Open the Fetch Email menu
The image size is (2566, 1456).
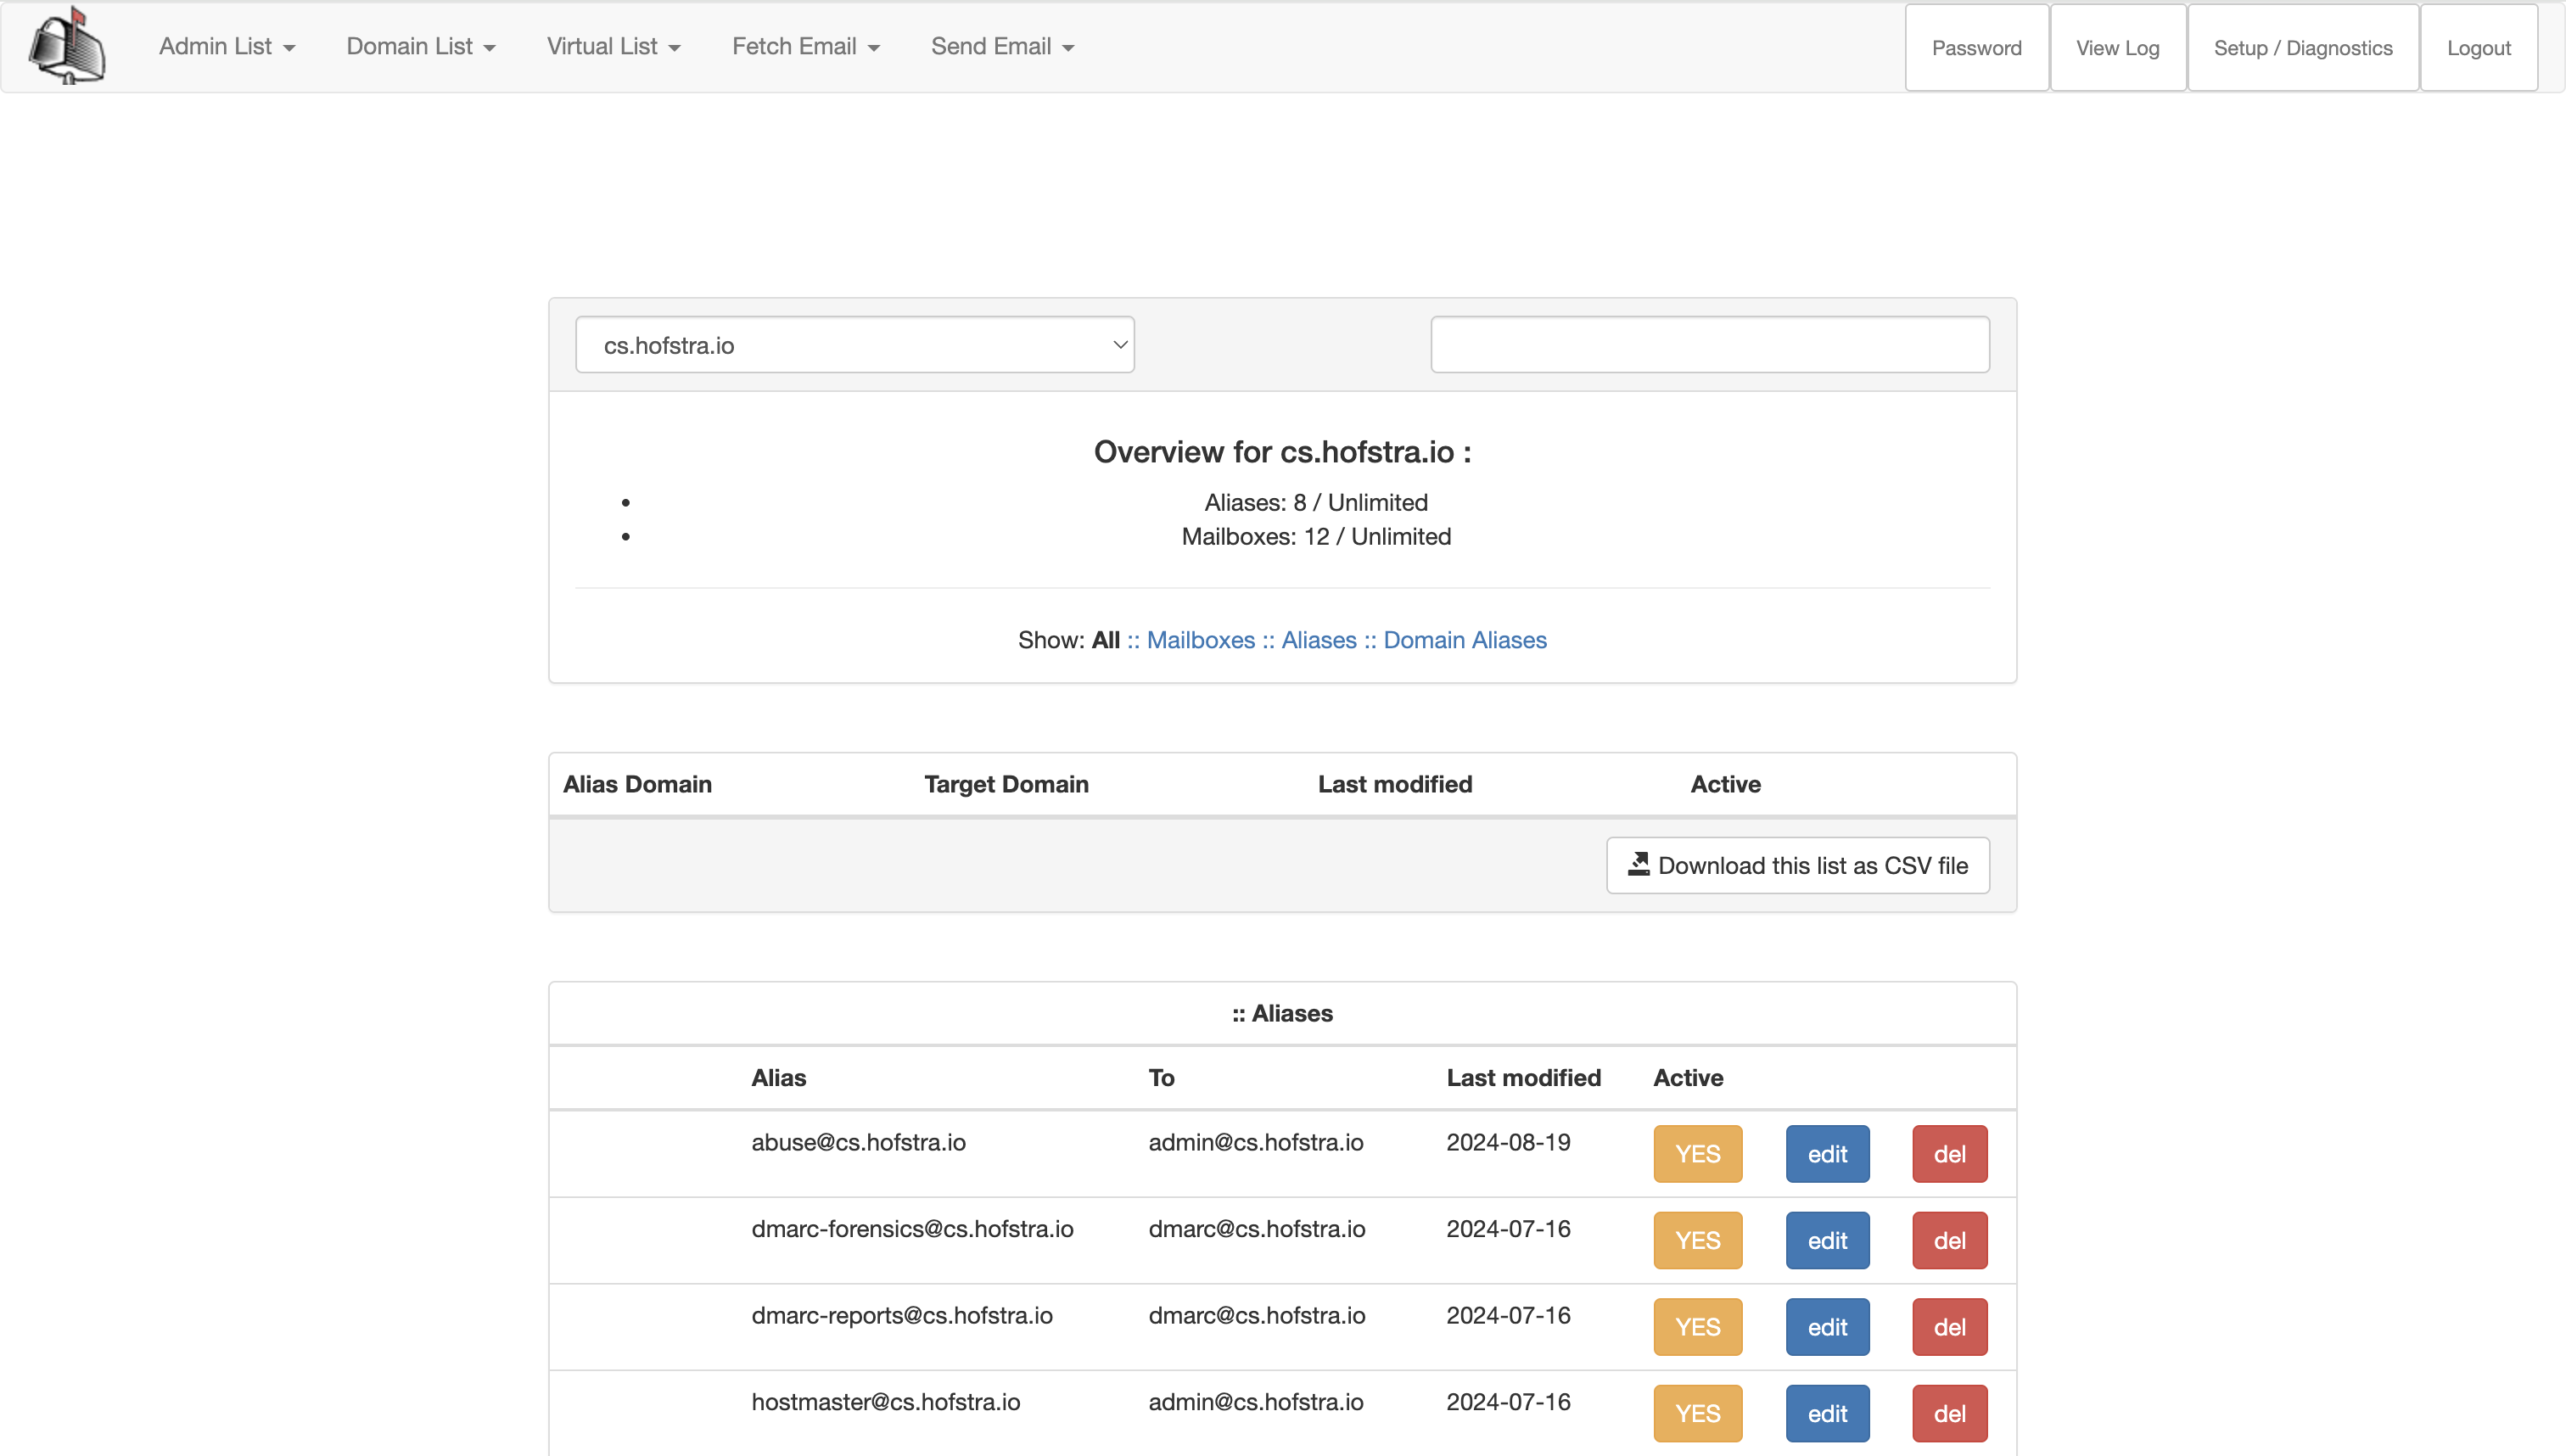click(805, 47)
